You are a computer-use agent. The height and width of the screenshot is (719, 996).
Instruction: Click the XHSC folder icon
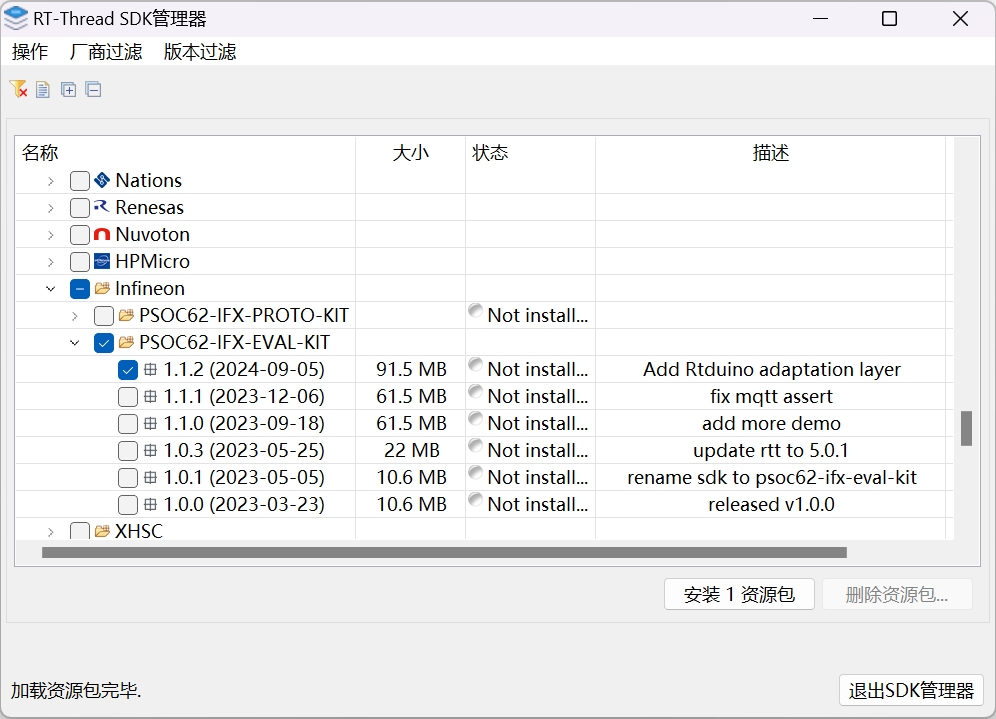tap(102, 531)
